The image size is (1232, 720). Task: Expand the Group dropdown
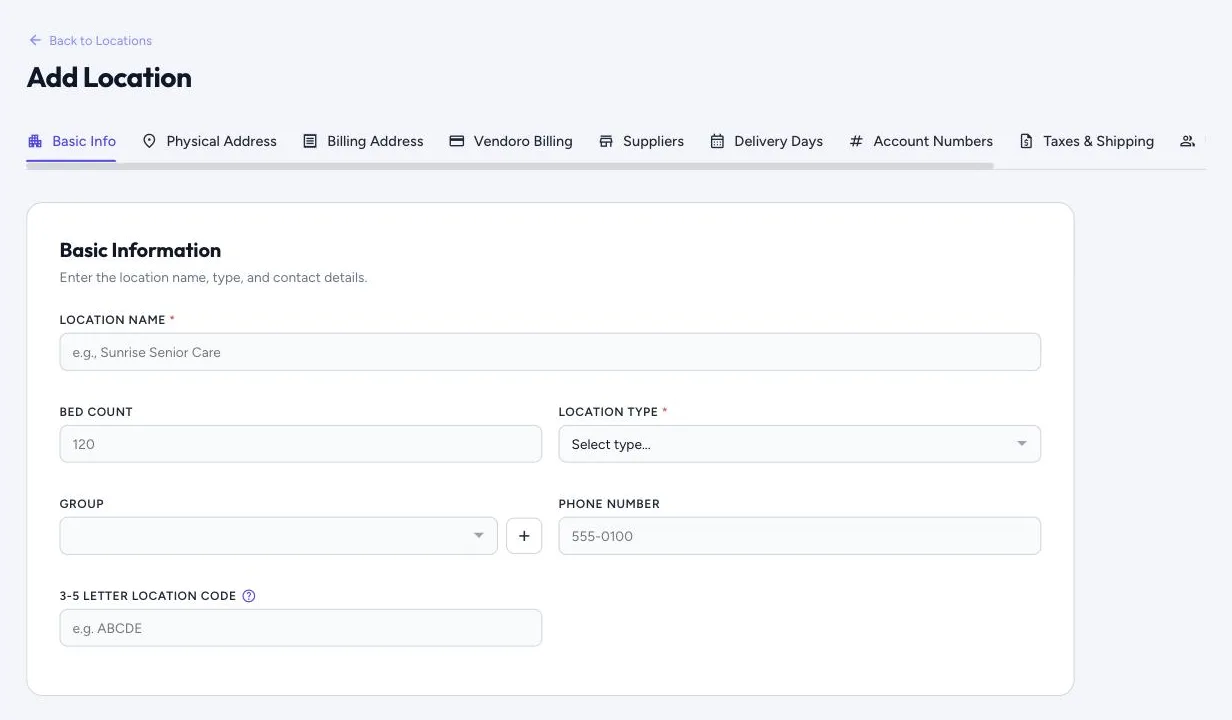tap(278, 536)
